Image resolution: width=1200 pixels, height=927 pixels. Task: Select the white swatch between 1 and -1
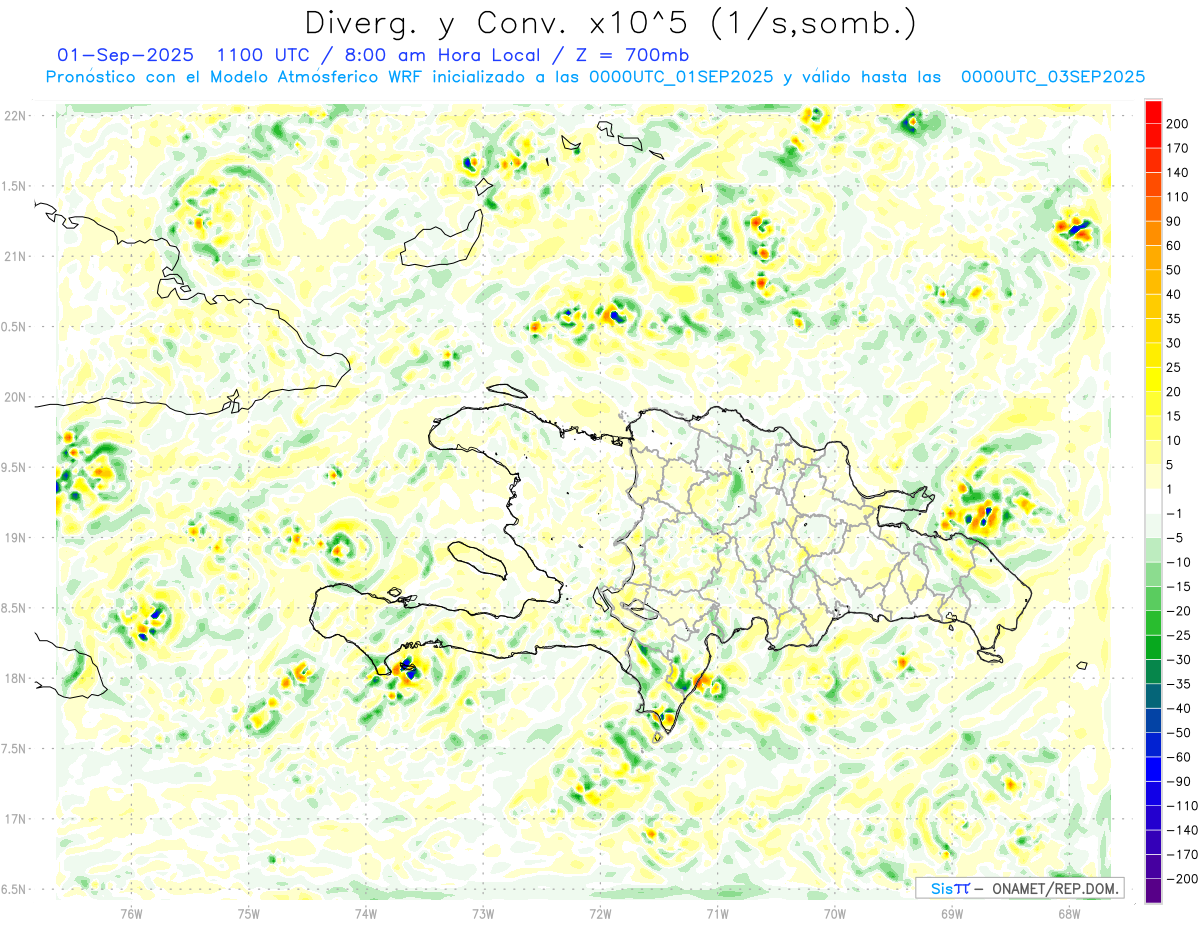tap(1153, 501)
